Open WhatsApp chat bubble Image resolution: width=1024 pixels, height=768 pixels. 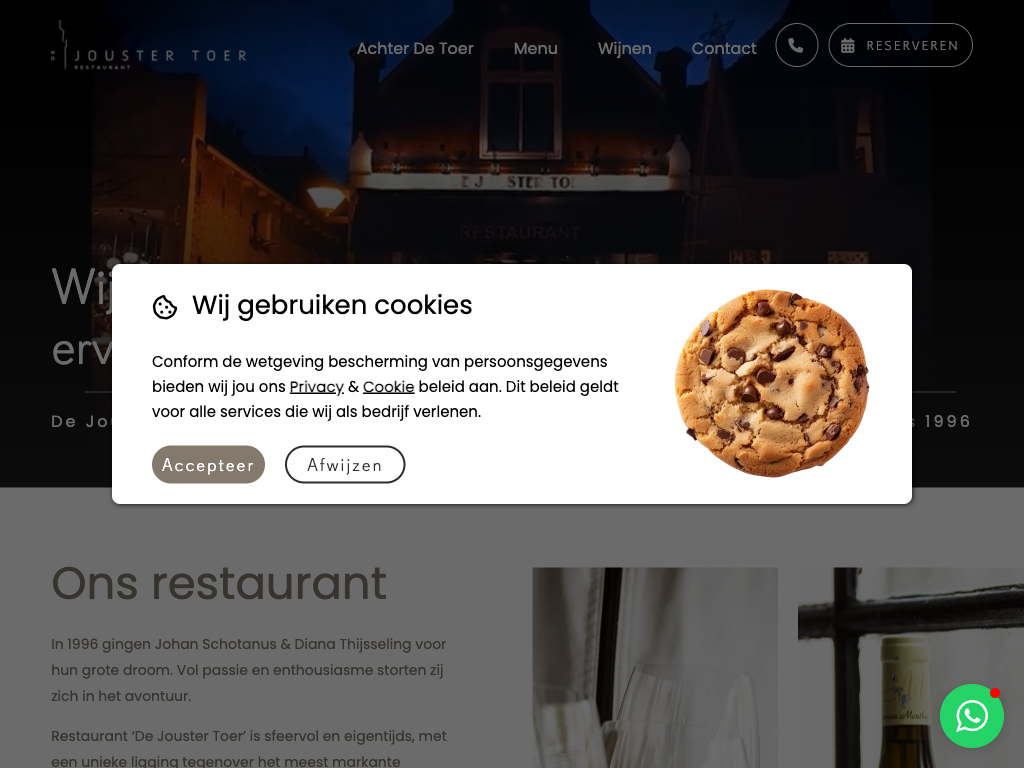pyautogui.click(x=972, y=716)
